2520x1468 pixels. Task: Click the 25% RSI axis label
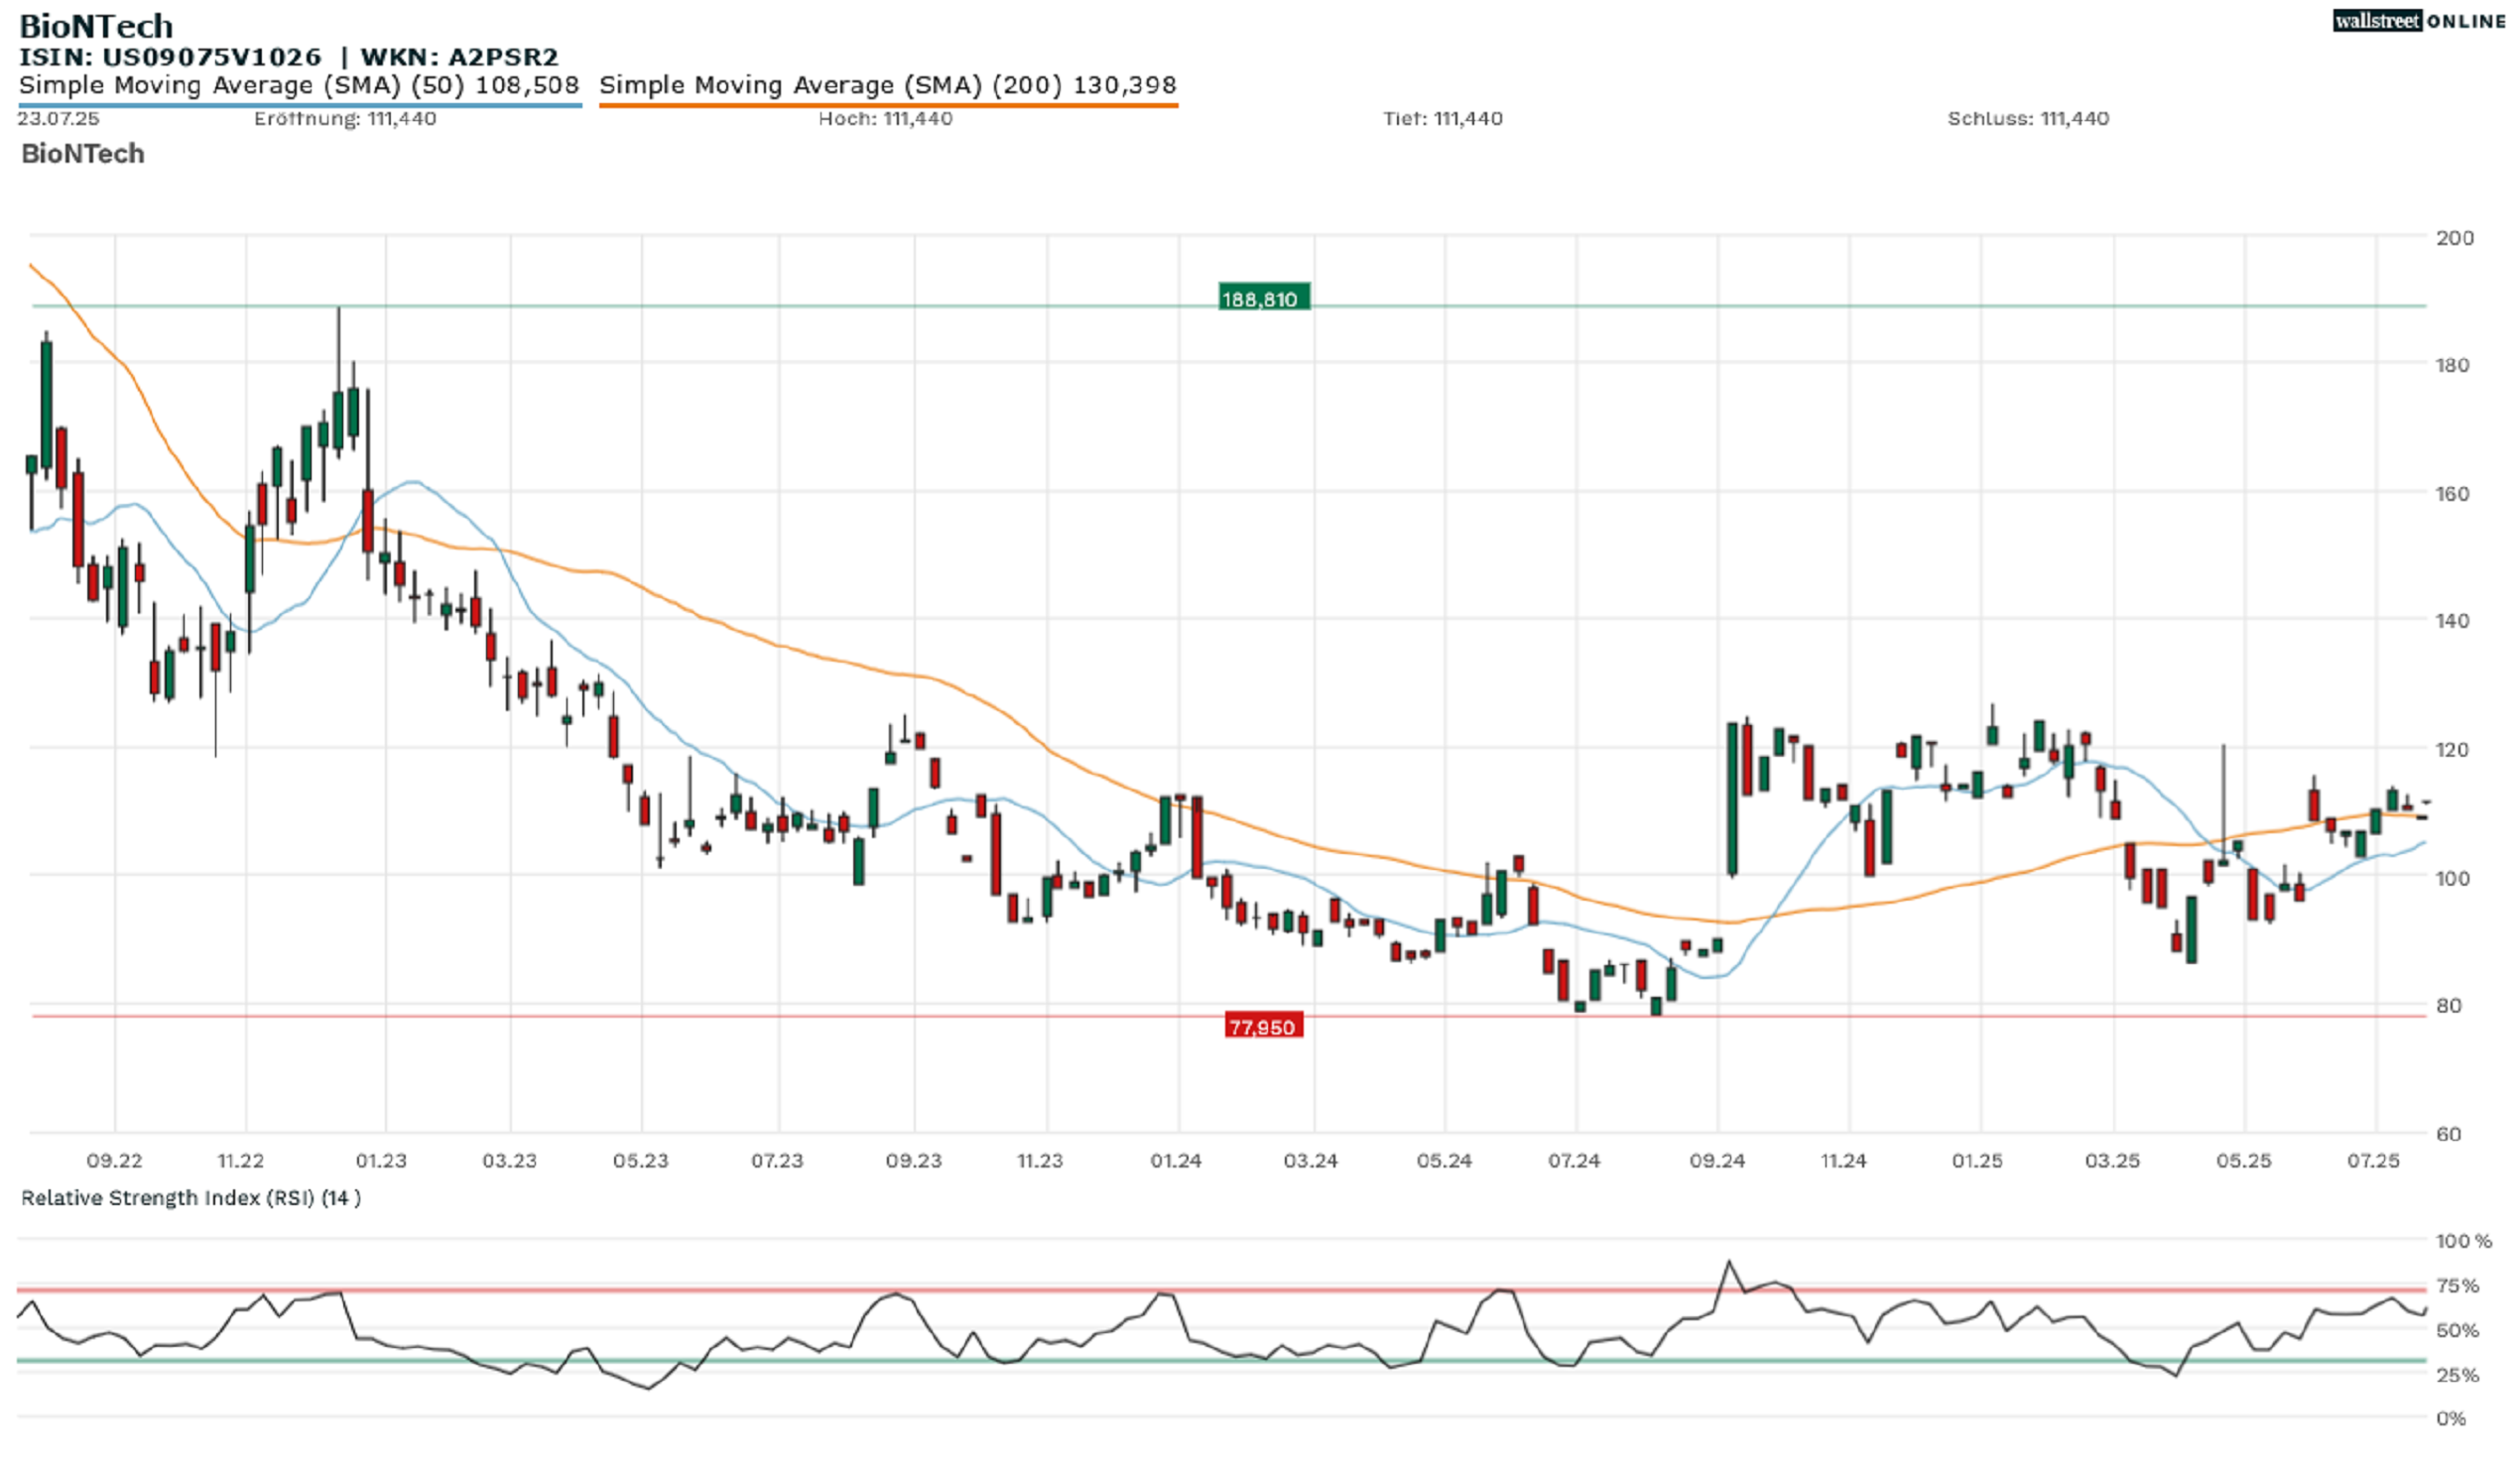[x=2457, y=1376]
